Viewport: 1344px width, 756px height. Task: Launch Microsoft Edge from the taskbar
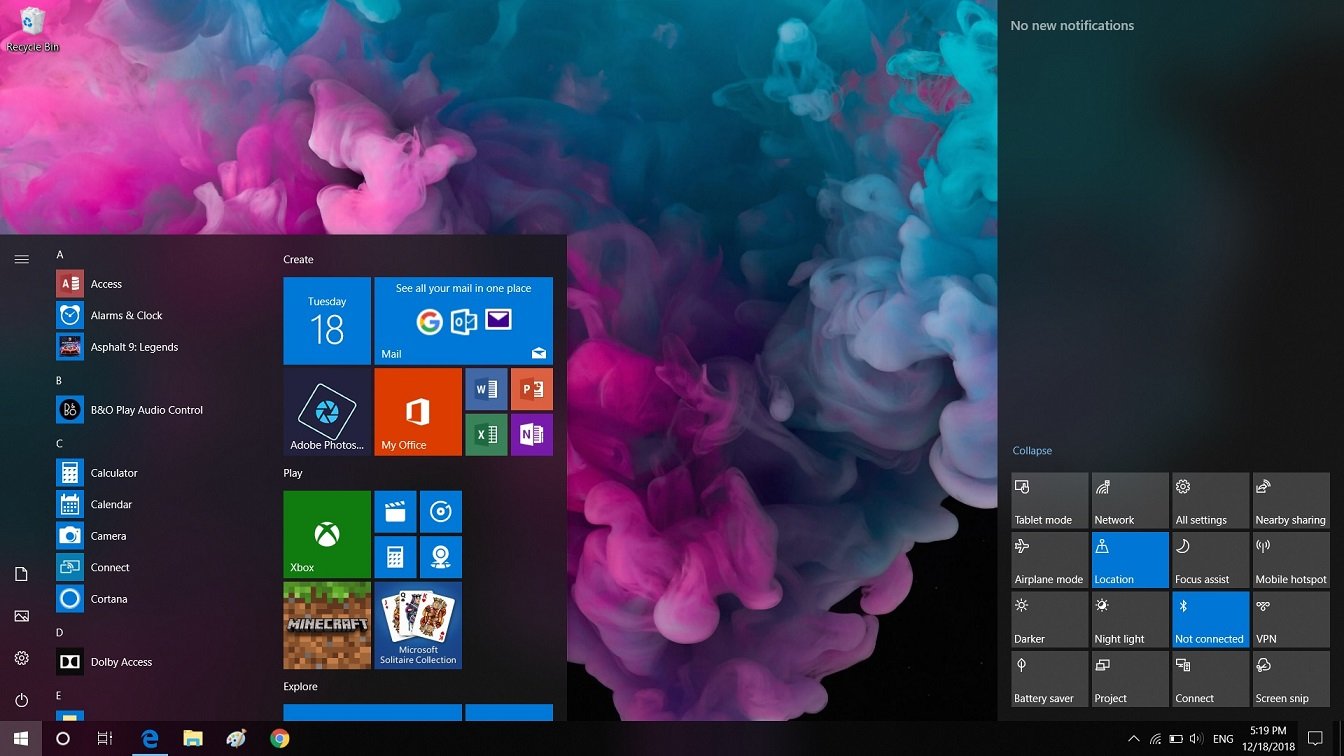(x=149, y=739)
